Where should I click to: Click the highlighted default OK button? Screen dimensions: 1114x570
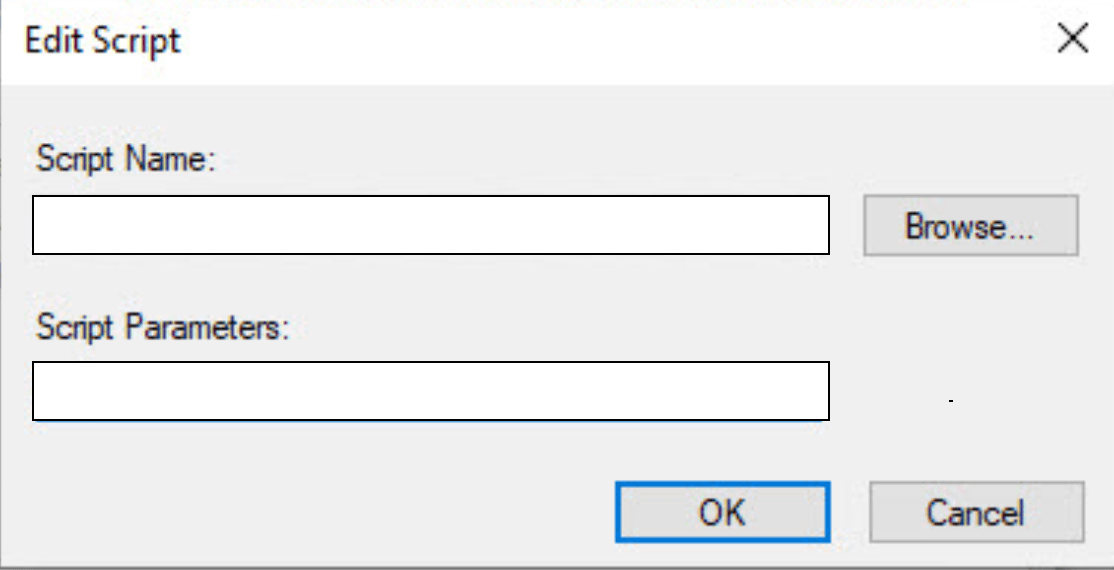tap(722, 513)
